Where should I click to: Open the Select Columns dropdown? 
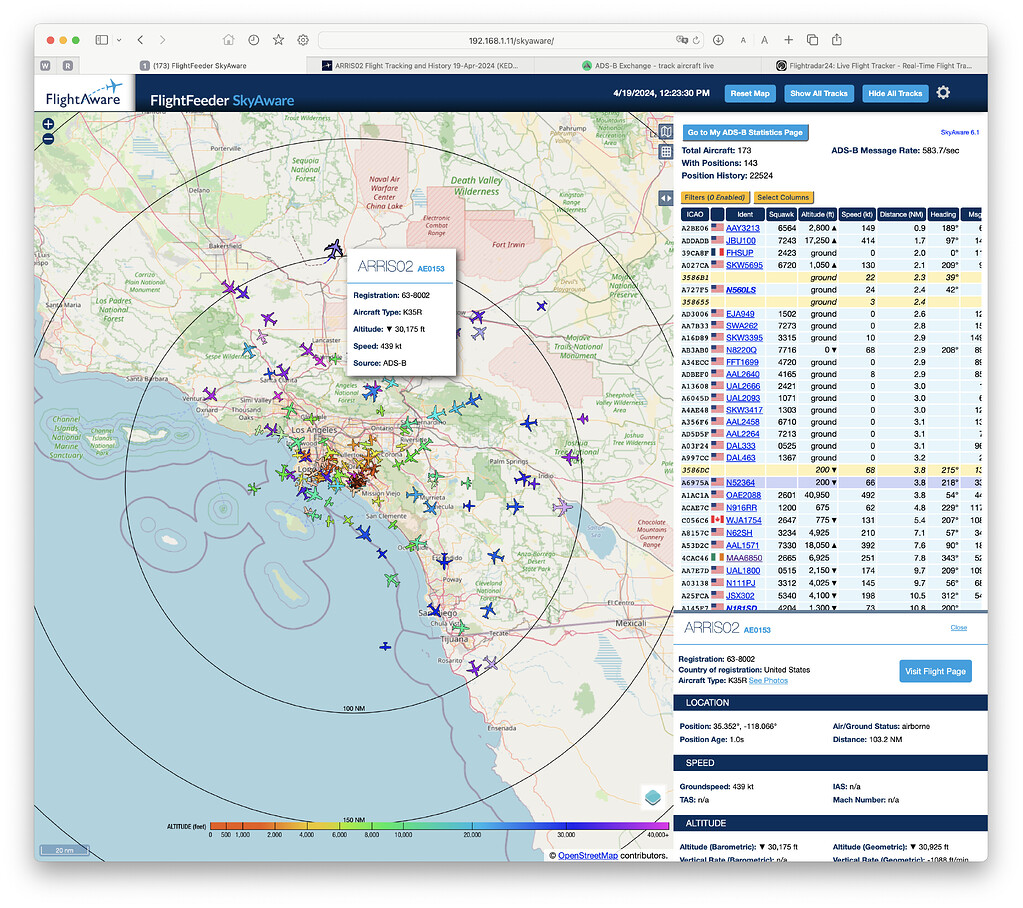pyautogui.click(x=785, y=197)
